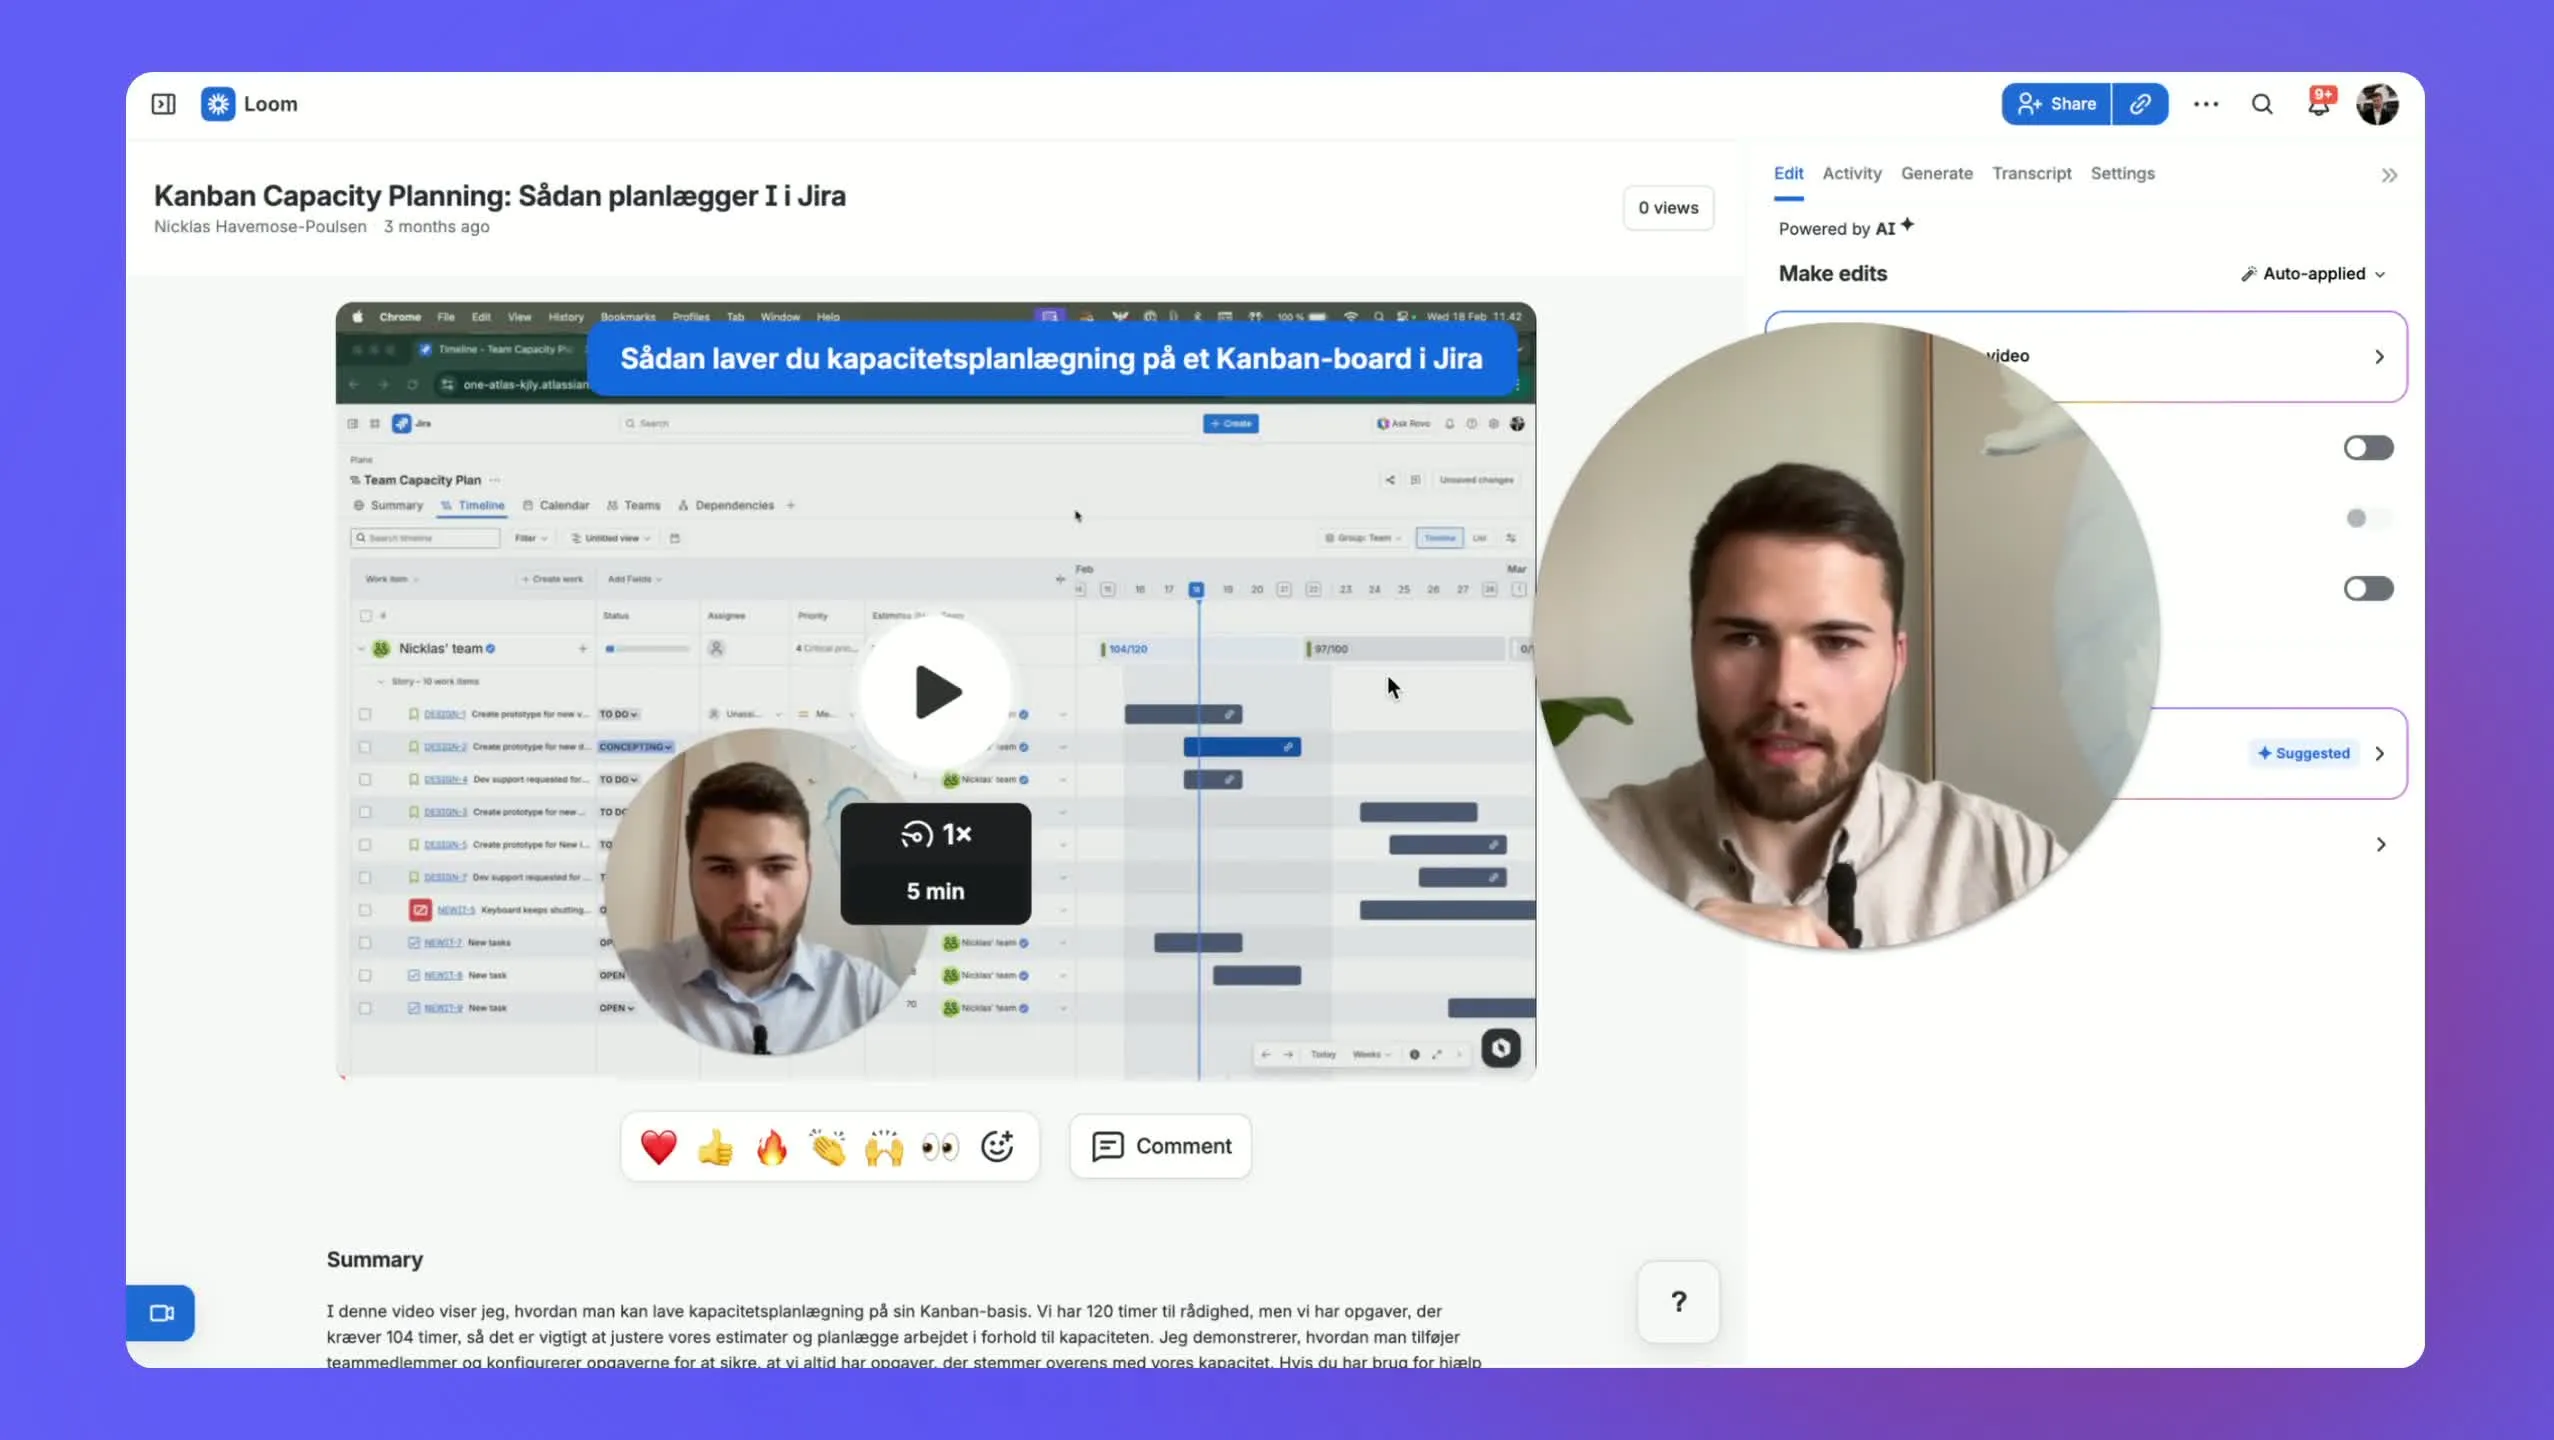React with the fire emoji

tap(771, 1147)
